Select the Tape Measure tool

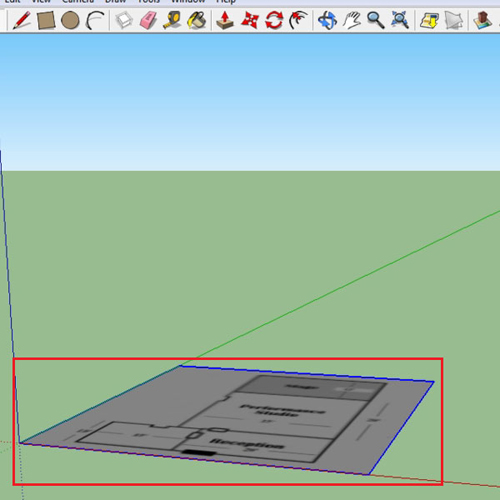point(172,20)
